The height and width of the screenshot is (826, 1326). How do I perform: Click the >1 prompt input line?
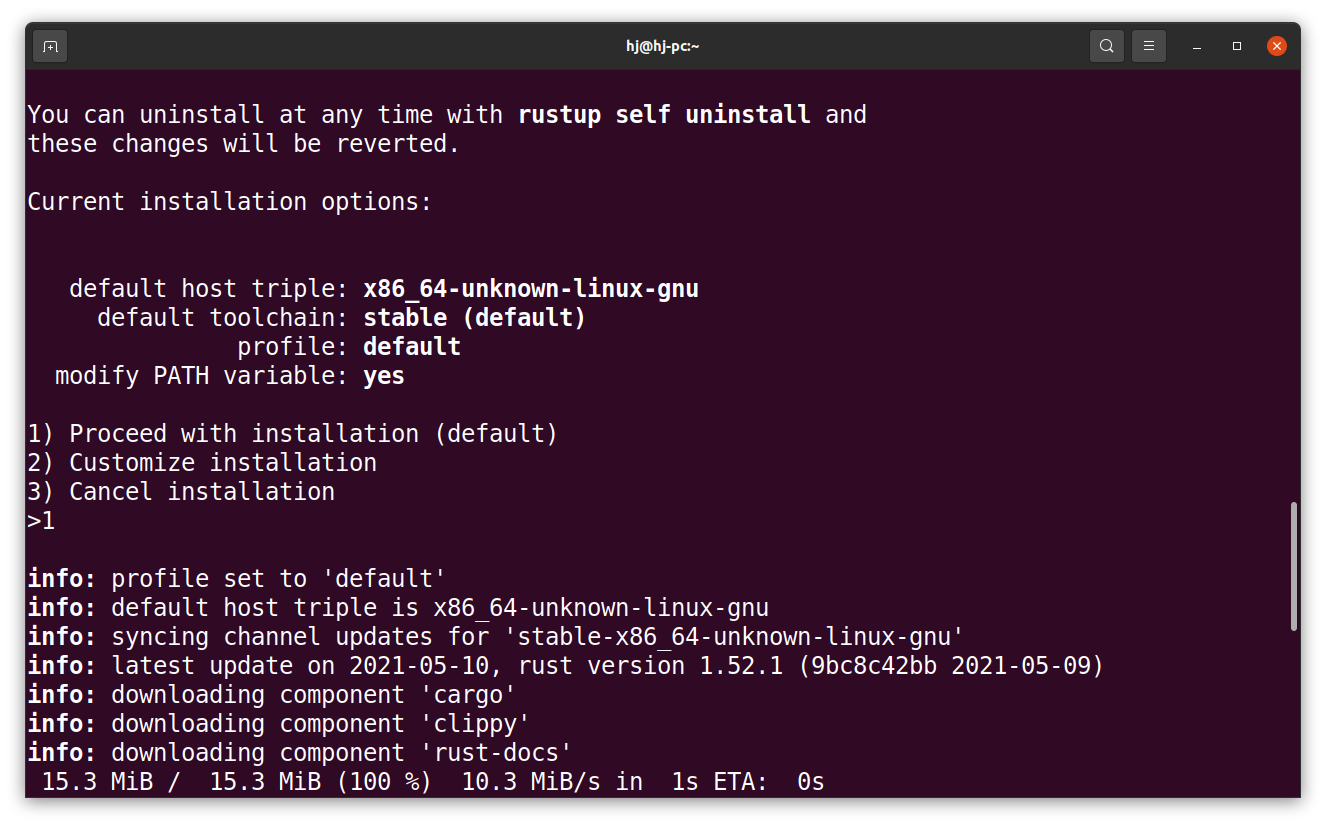click(41, 520)
